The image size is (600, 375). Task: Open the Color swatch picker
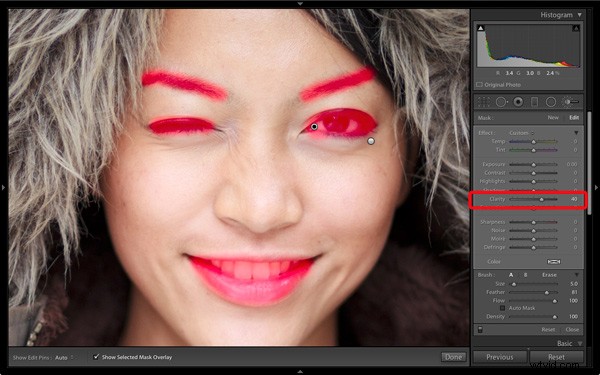tap(554, 262)
